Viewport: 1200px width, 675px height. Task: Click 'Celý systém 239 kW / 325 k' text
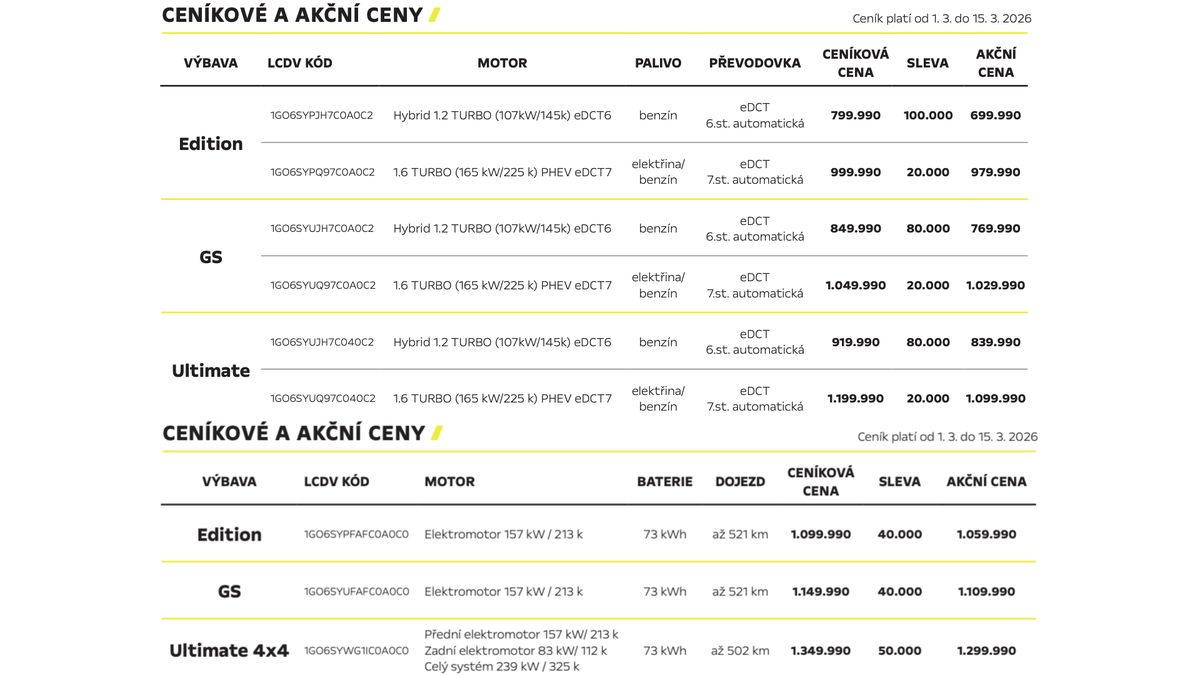coord(502,666)
